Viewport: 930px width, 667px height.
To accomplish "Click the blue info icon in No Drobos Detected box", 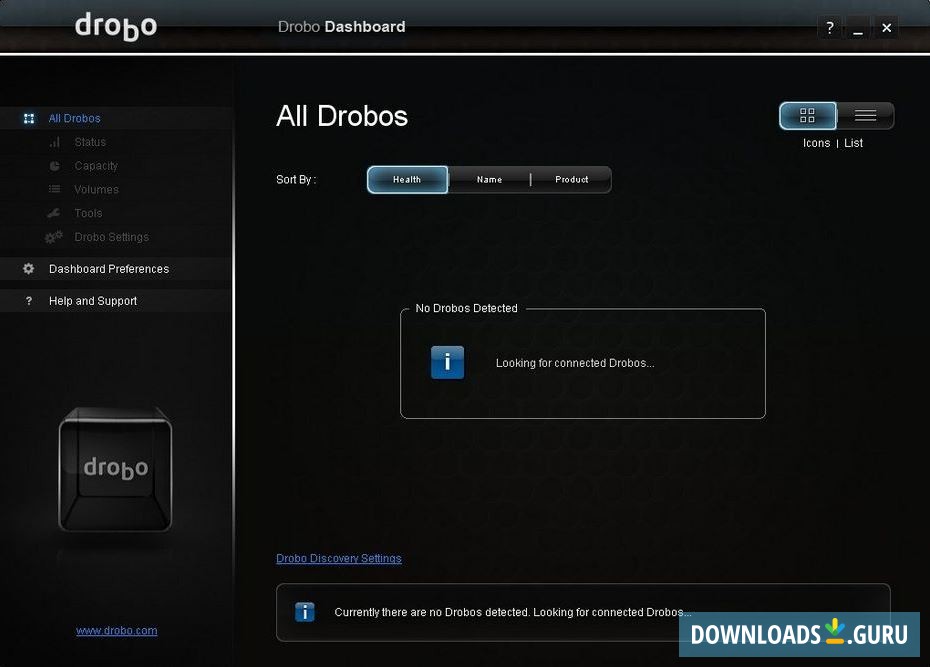I will pos(447,362).
